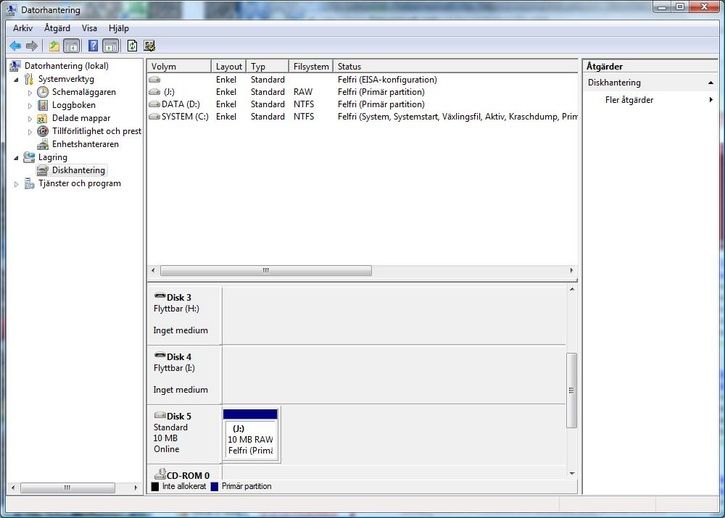This screenshot has width=725, height=518.
Task: Open the Hjälp menu
Action: pos(118,28)
